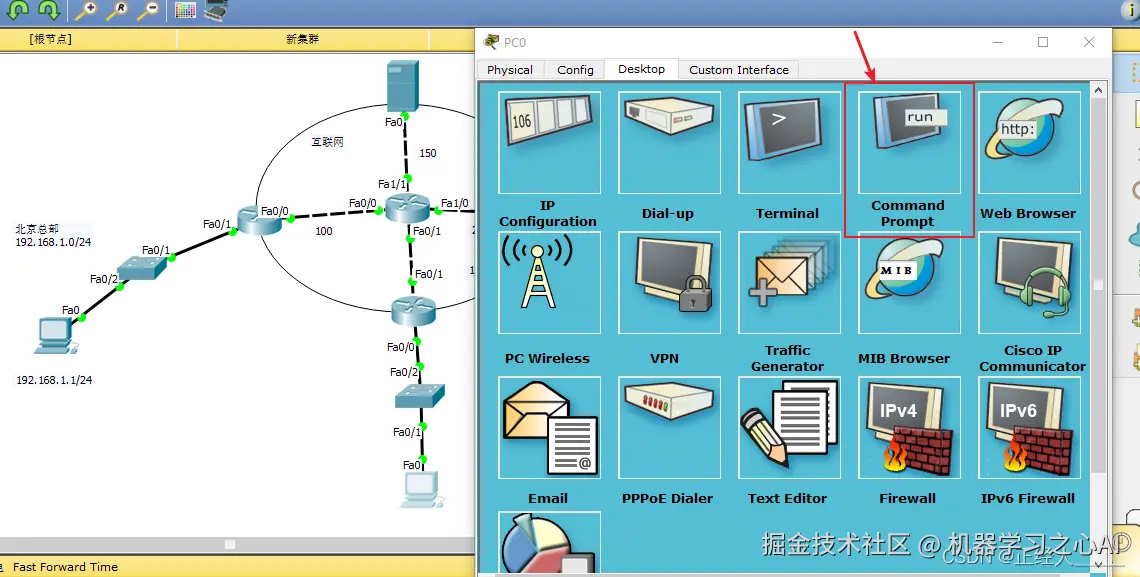The width and height of the screenshot is (1140, 577).
Task: Click the Fa1/1 interface label
Action: click(x=392, y=185)
